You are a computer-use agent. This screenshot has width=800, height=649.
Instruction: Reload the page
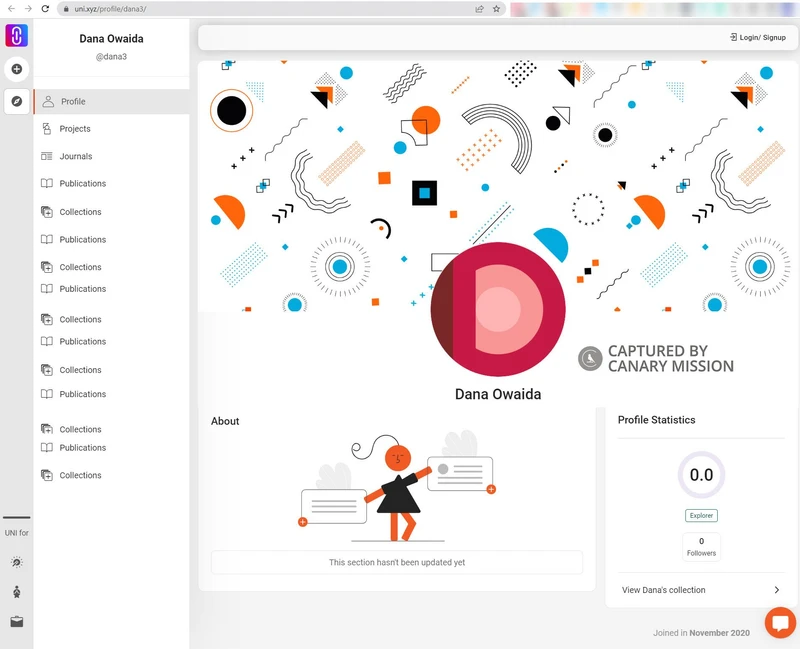click(x=45, y=9)
